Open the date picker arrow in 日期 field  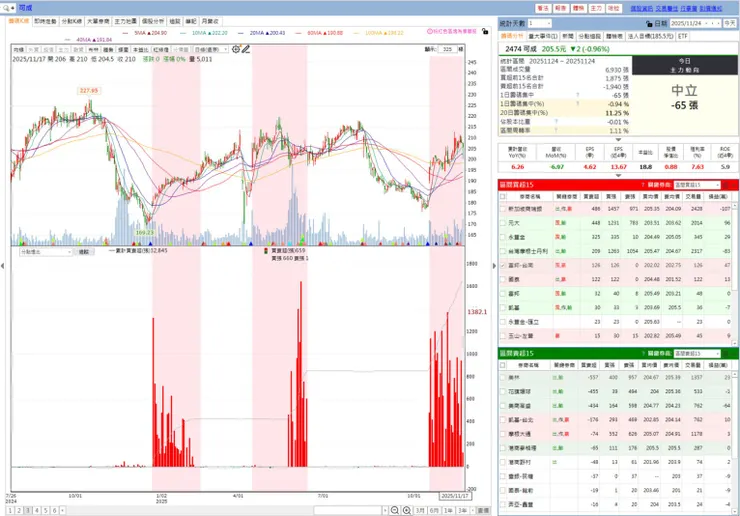(706, 23)
